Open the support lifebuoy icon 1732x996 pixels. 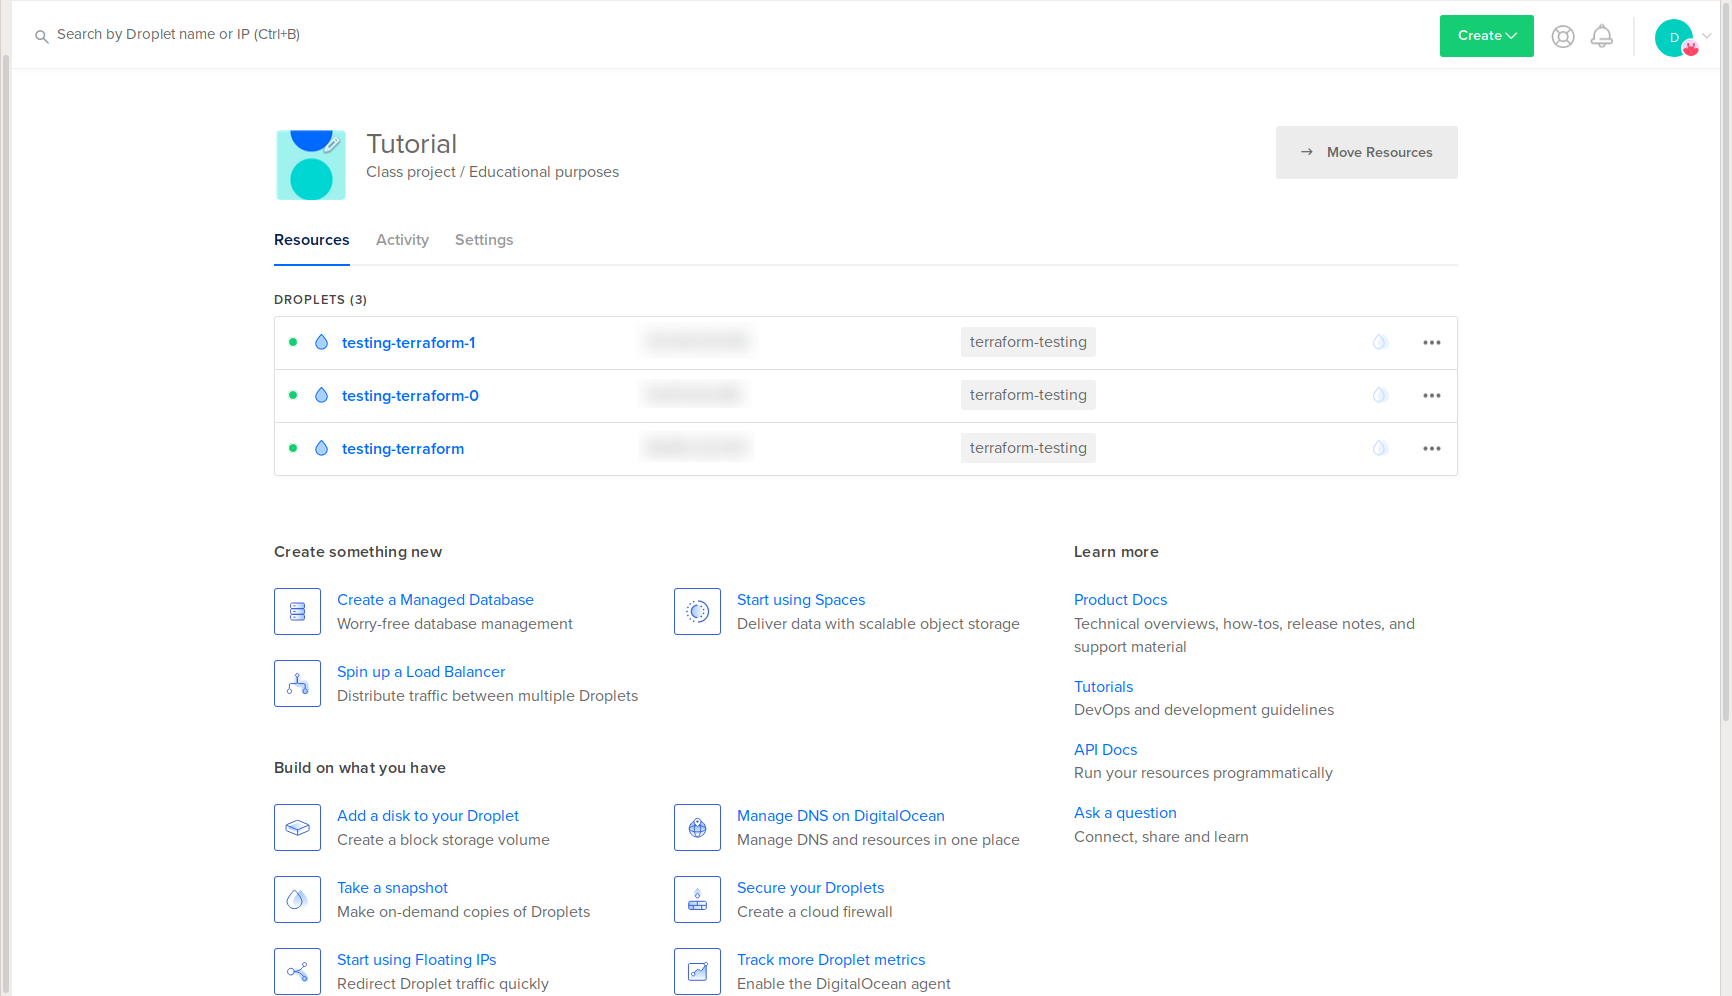pos(1563,36)
